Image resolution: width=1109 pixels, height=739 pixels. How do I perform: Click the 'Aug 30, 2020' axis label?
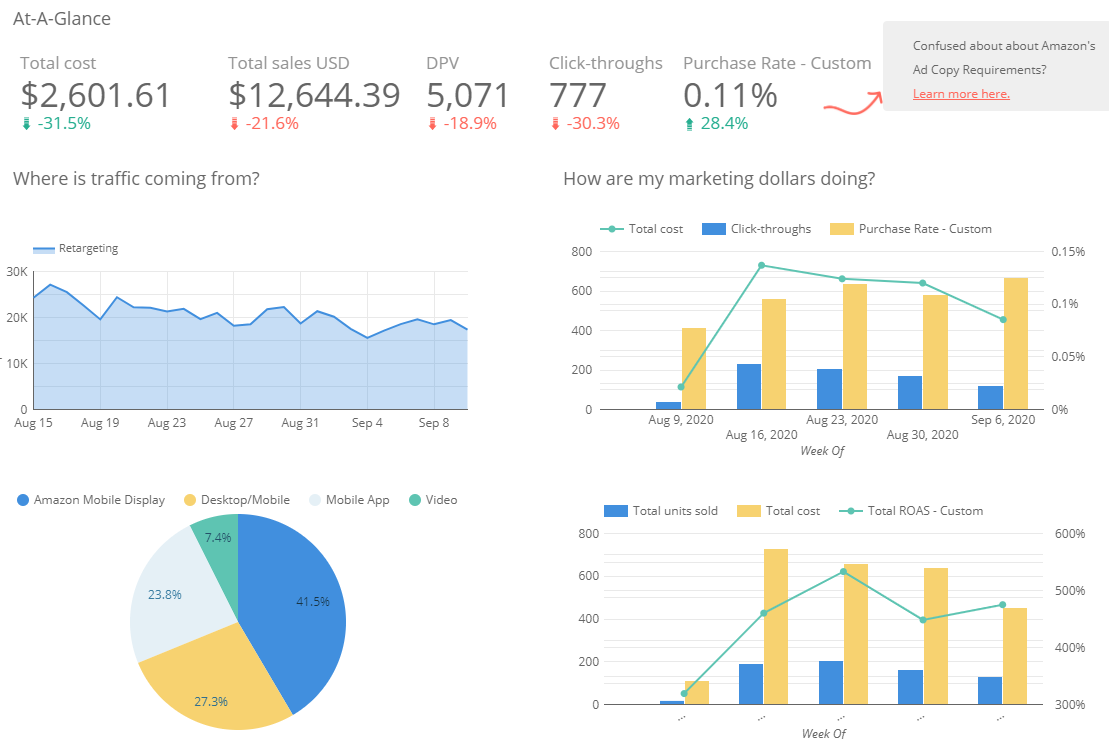922,435
